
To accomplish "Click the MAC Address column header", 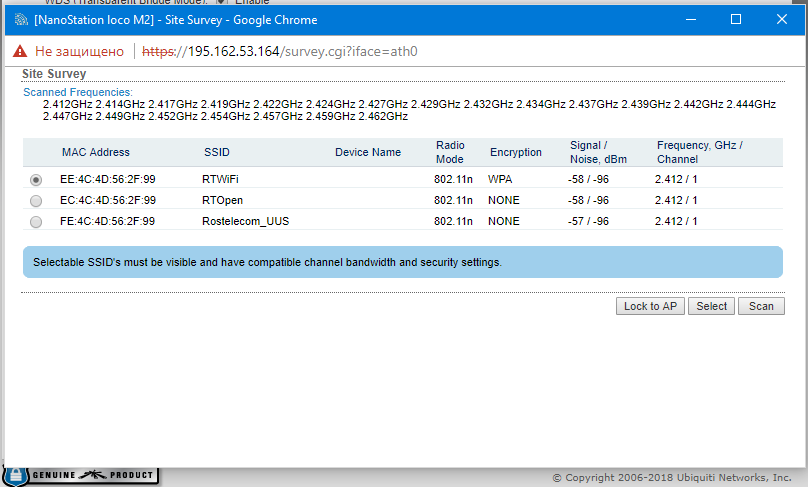I will tap(96, 152).
